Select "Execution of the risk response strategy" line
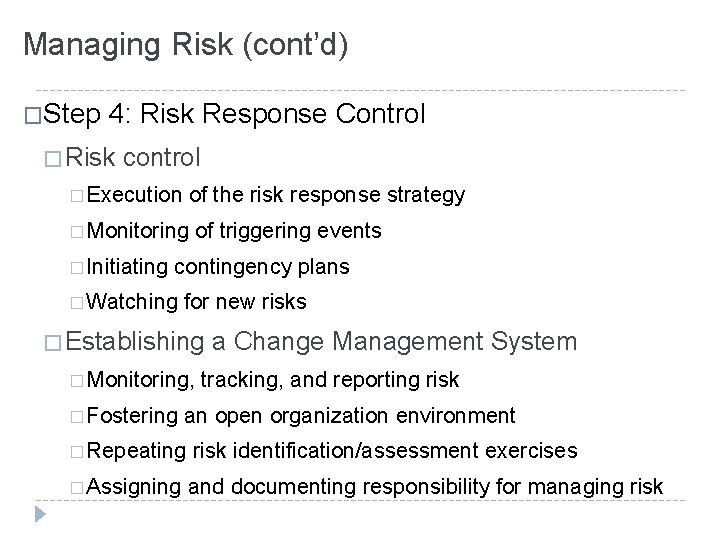 point(281,195)
